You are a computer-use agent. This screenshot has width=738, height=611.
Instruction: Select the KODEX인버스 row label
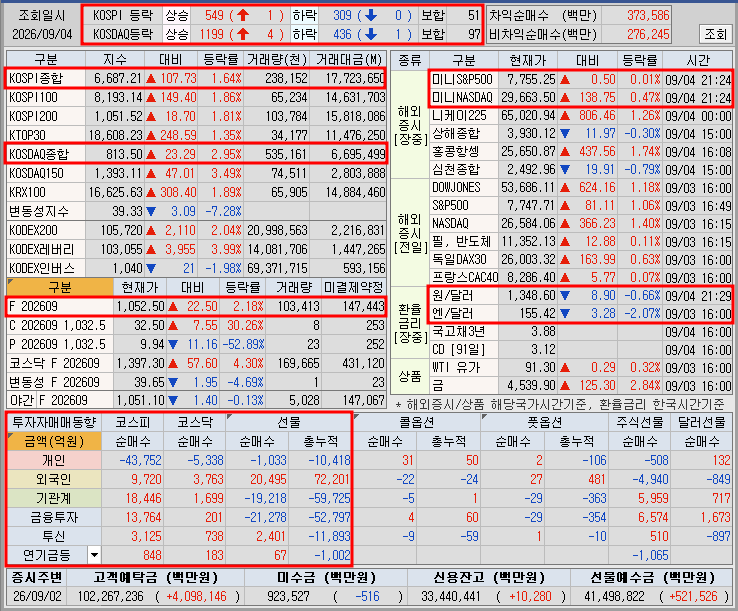(46, 268)
